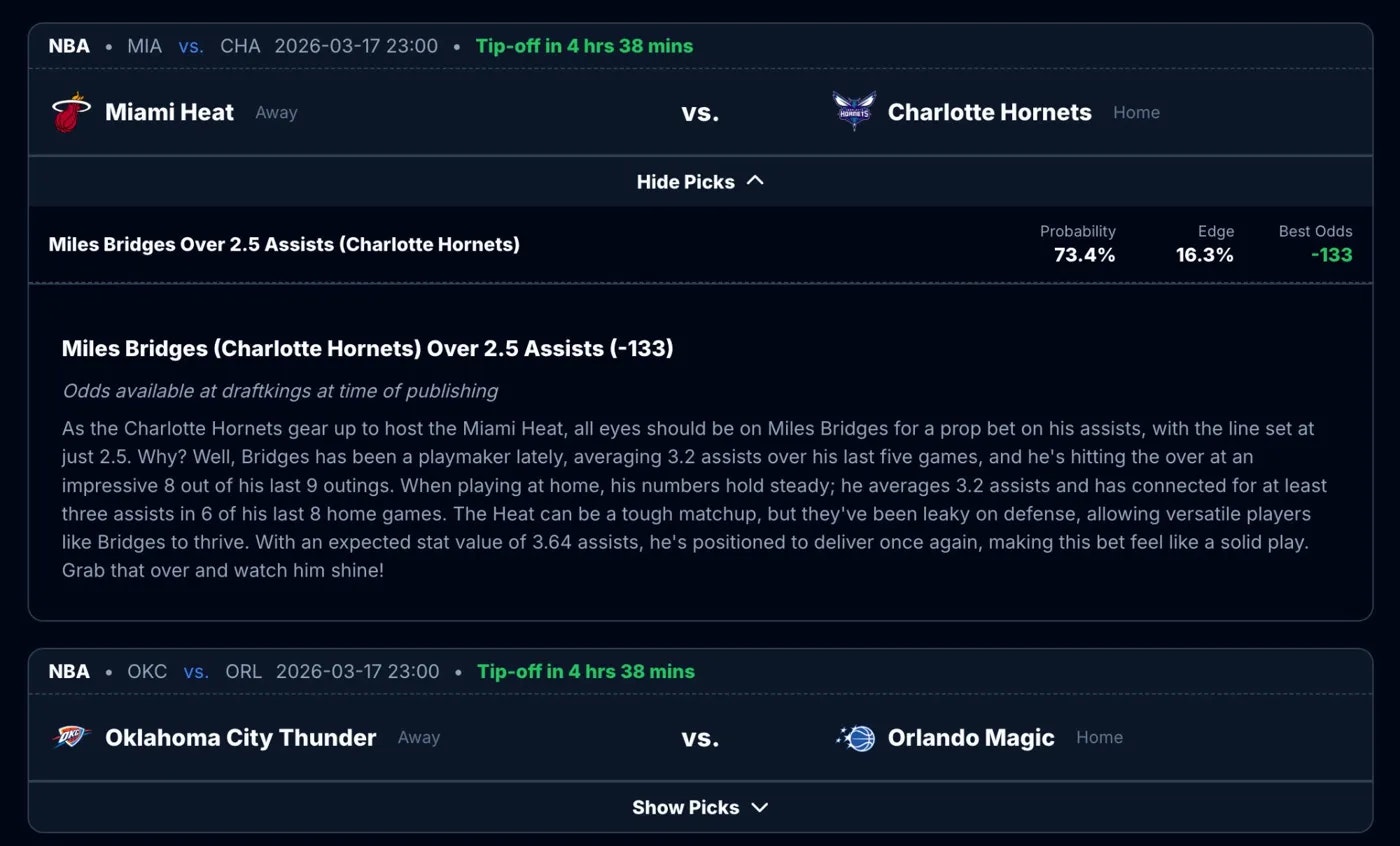Click the Oklahoma City Thunder logo

point(71,737)
